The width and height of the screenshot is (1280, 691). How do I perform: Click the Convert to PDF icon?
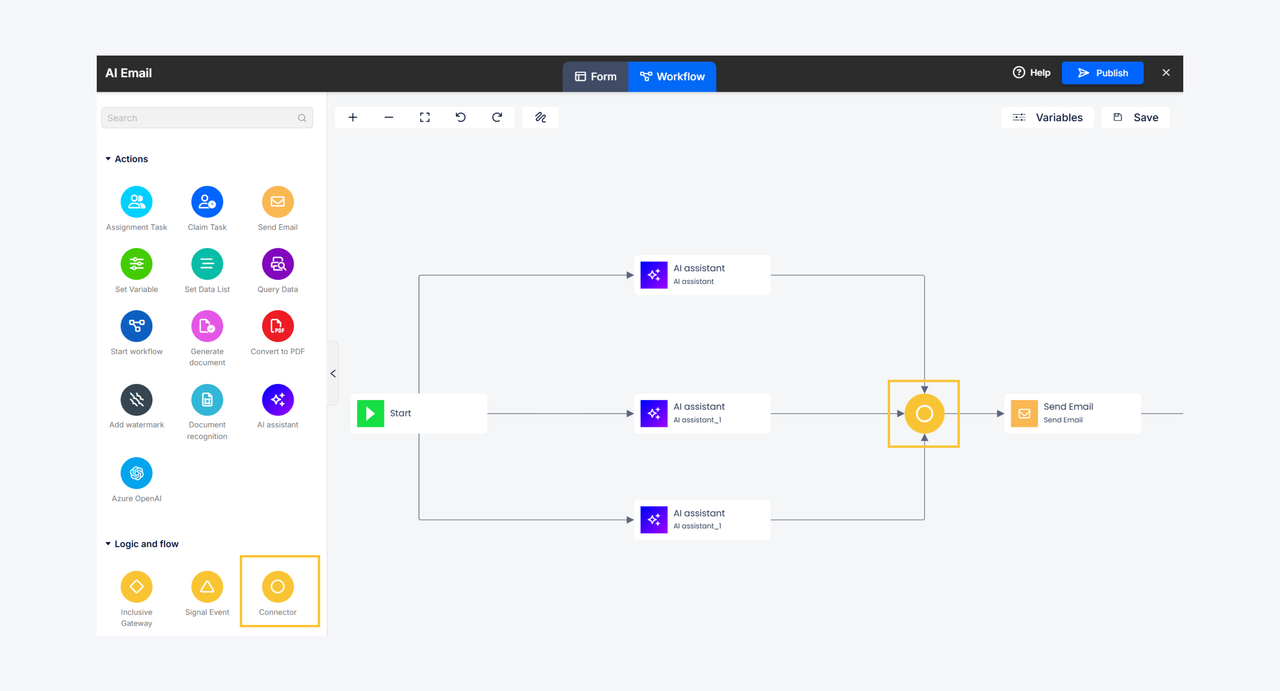[278, 326]
